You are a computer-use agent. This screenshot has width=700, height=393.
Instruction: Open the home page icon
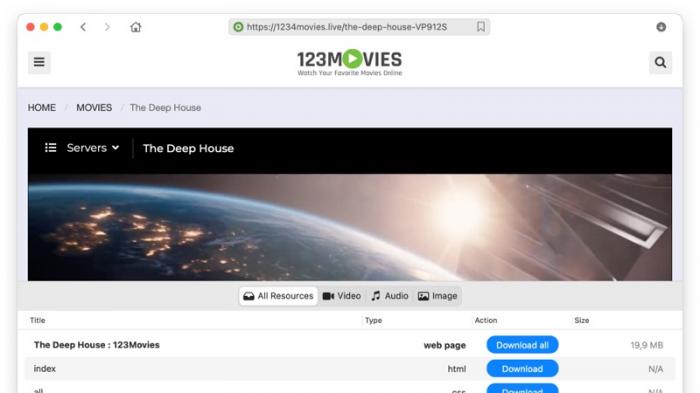click(x=136, y=27)
